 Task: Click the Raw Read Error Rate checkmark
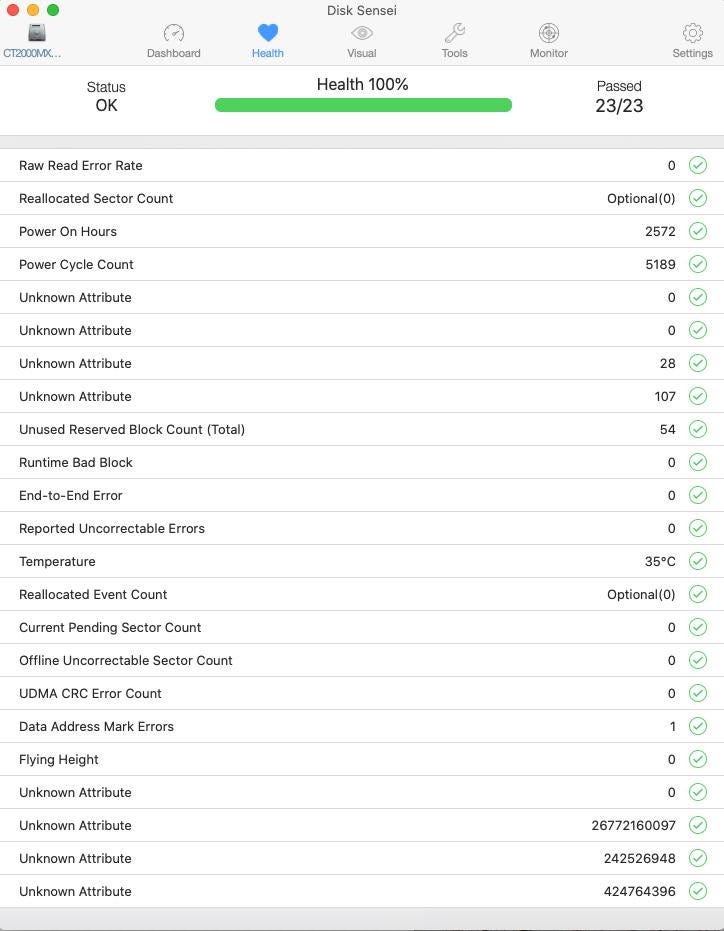[698, 165]
